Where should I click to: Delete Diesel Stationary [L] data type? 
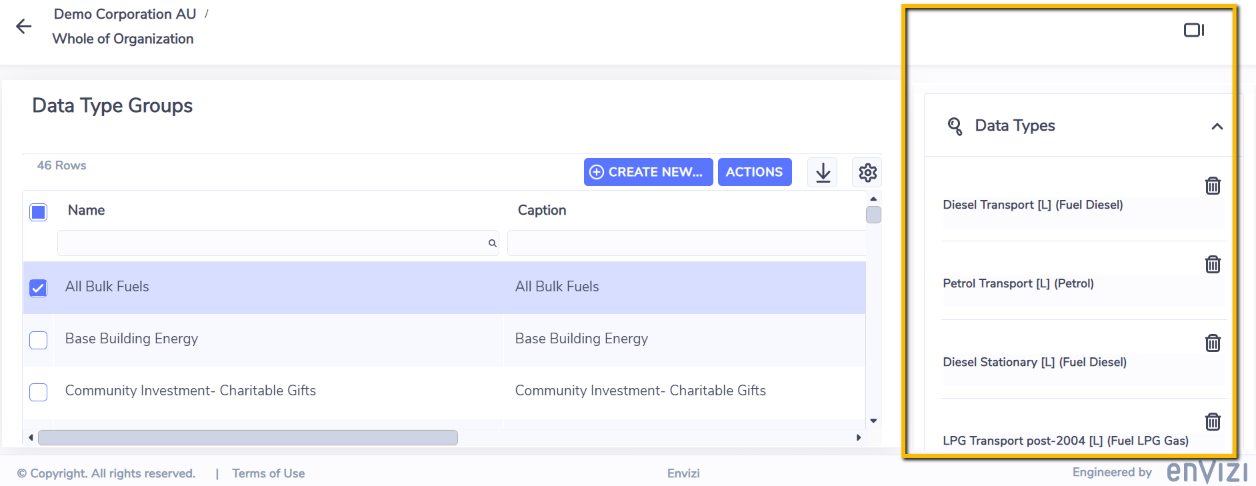click(1212, 343)
